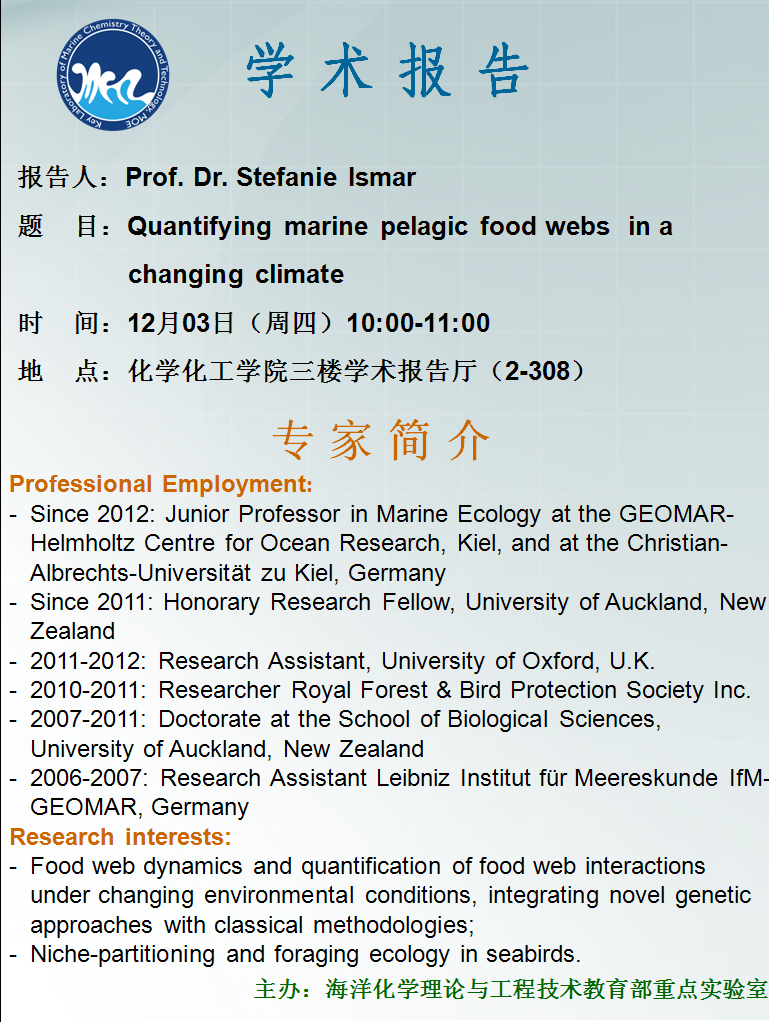This screenshot has width=769, height=1022.
Task: Click the 'Since 2012: Junior Professor' entry
Action: [382, 514]
